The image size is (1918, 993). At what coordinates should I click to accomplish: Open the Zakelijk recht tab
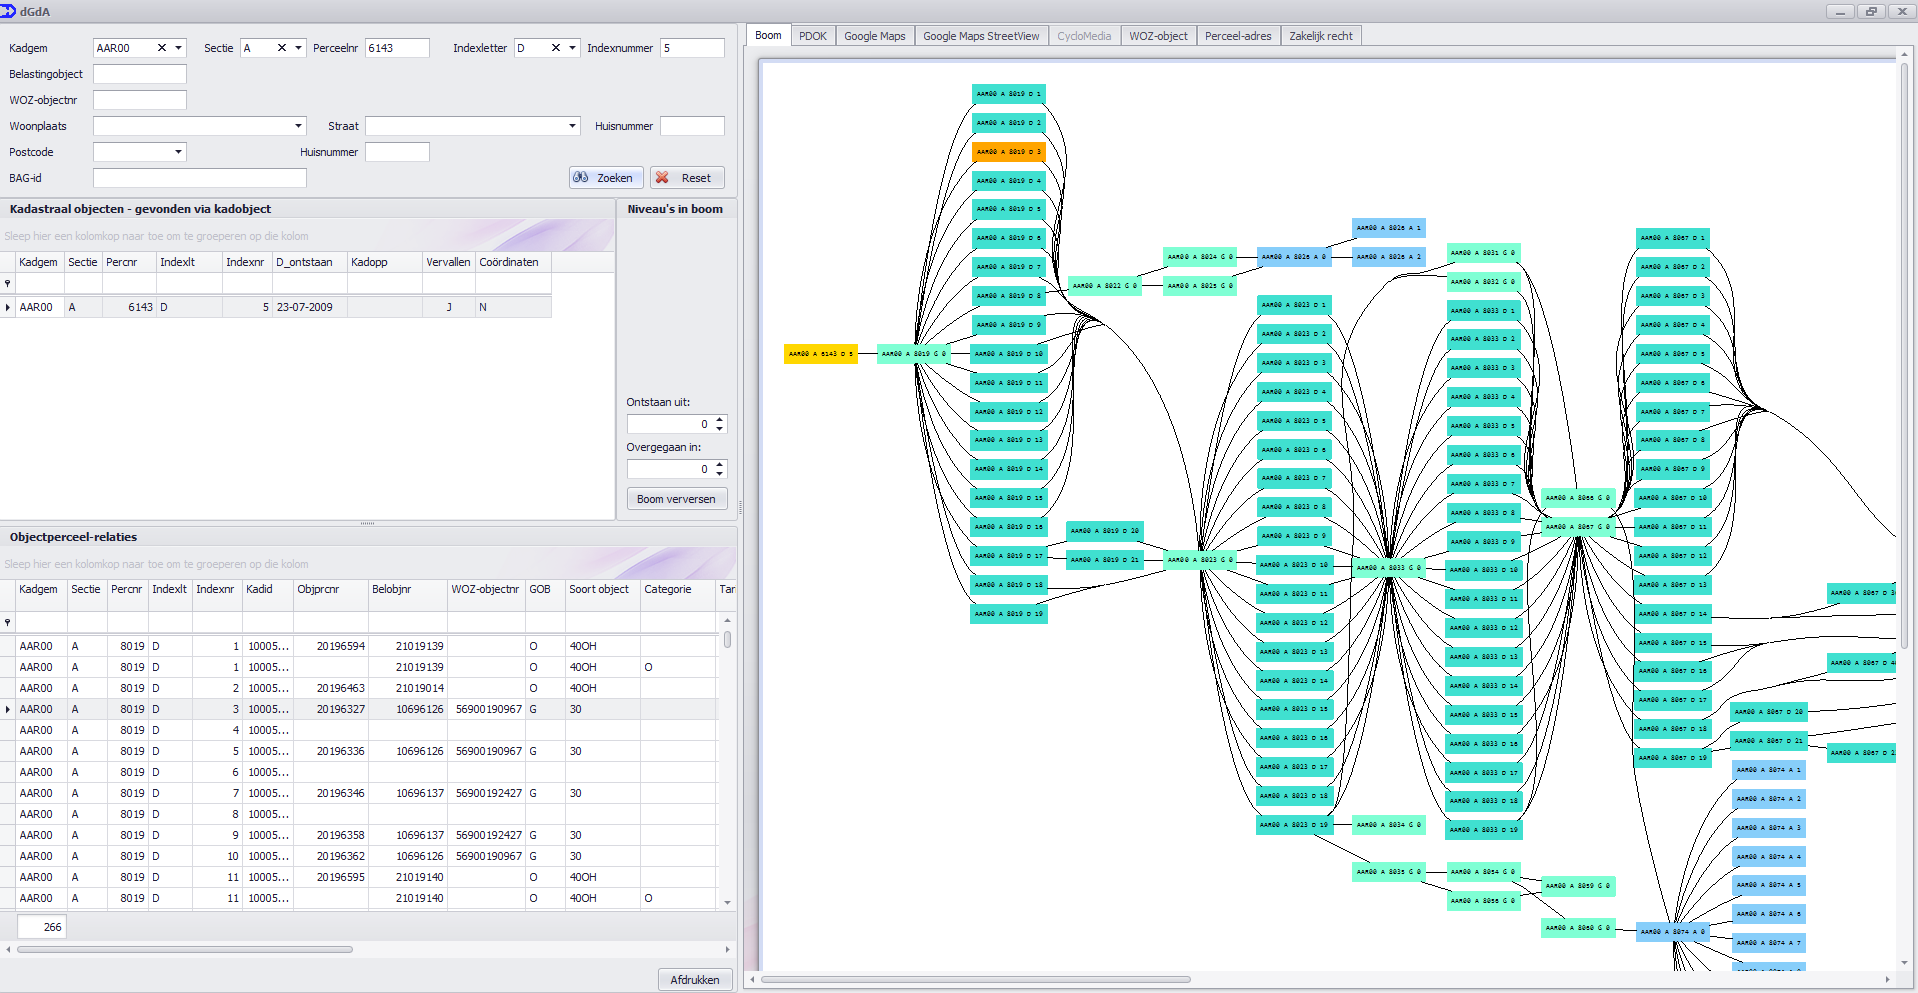pos(1320,36)
